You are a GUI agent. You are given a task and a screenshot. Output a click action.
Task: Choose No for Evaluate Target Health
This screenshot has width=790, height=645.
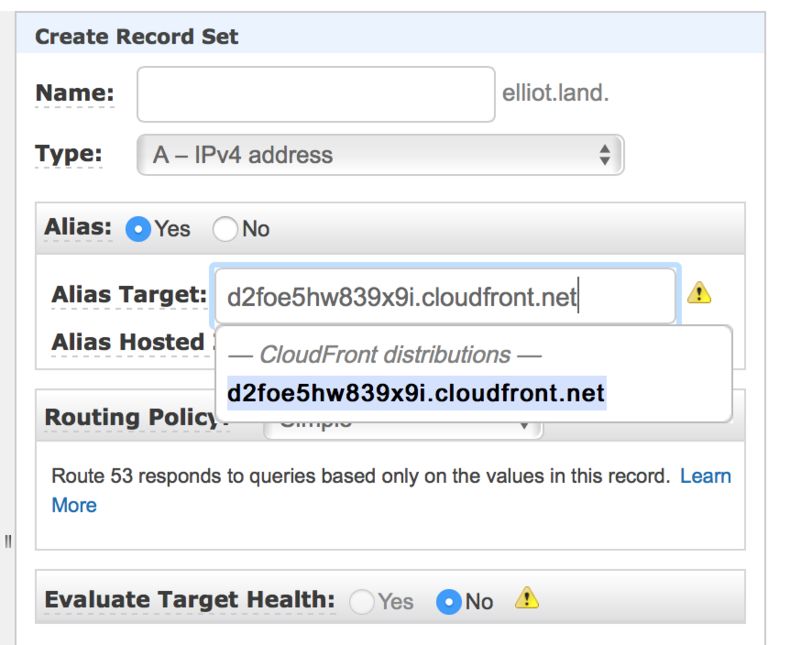(x=449, y=601)
